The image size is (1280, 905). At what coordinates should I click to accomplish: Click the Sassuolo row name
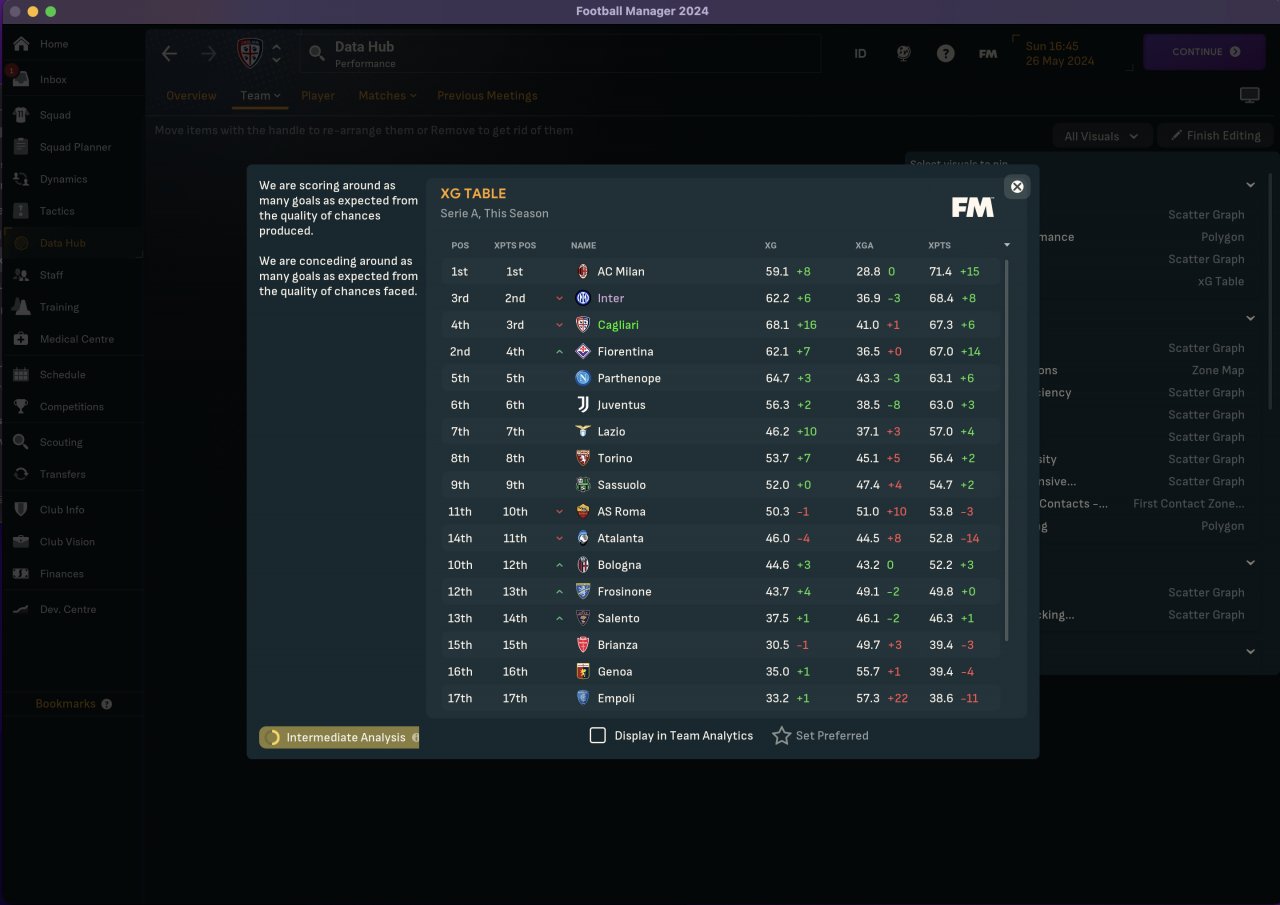(x=621, y=485)
